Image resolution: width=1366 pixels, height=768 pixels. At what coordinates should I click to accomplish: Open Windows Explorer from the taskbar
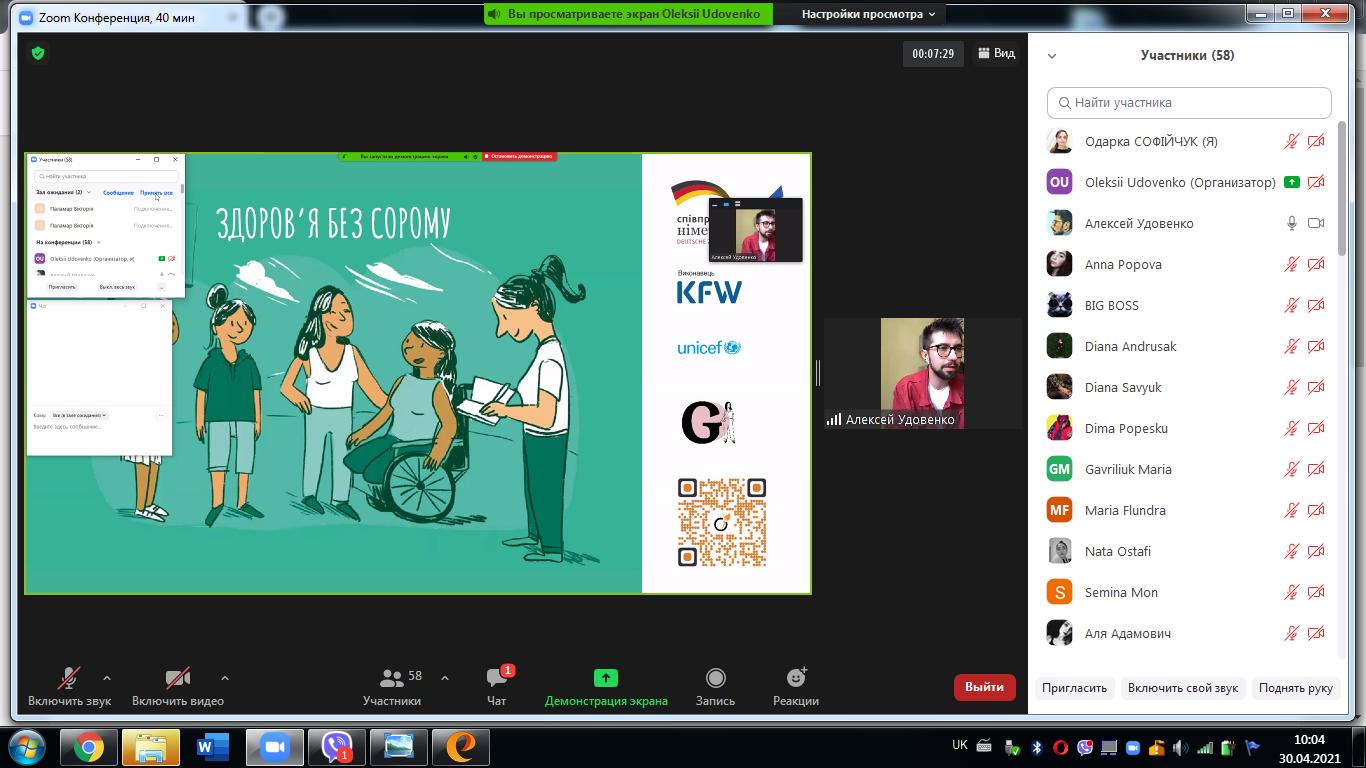[x=151, y=747]
